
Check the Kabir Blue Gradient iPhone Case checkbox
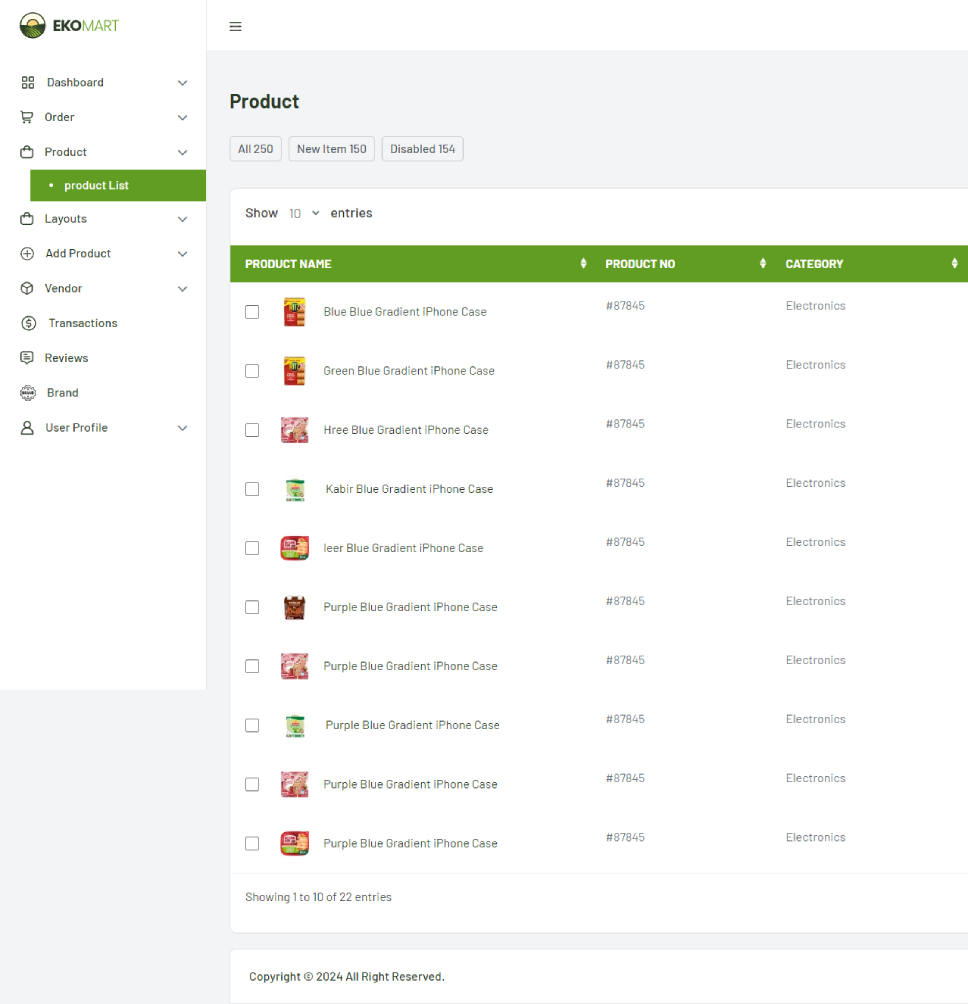(x=252, y=489)
